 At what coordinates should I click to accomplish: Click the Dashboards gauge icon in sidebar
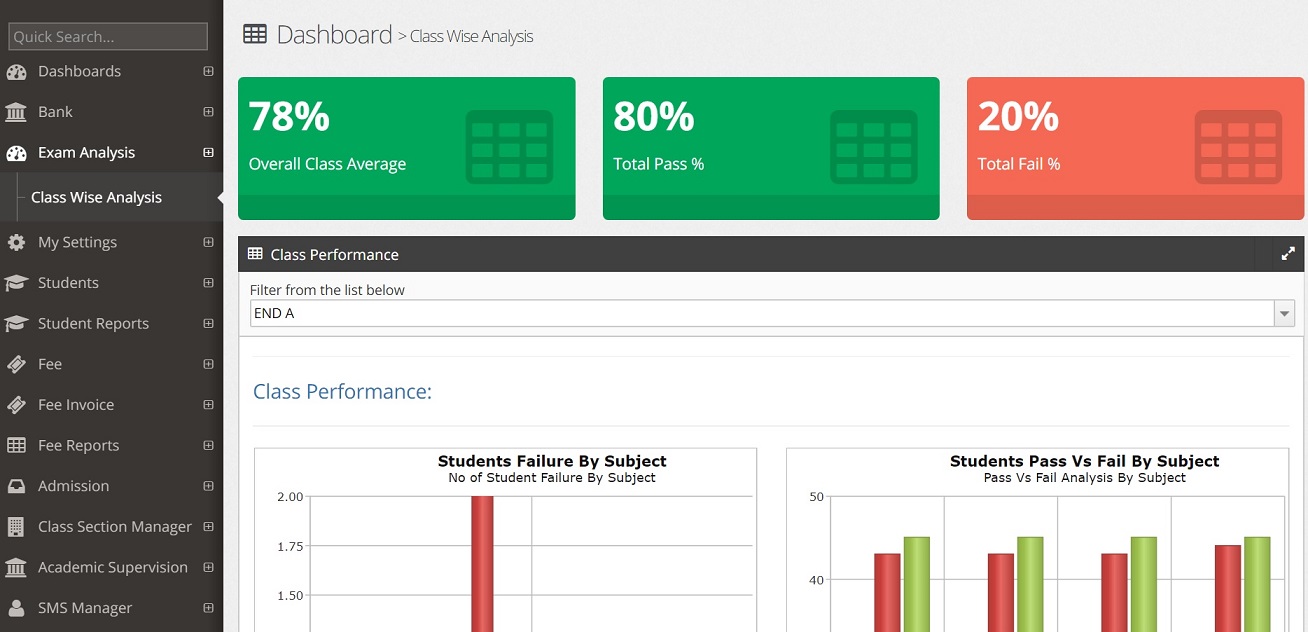point(16,72)
